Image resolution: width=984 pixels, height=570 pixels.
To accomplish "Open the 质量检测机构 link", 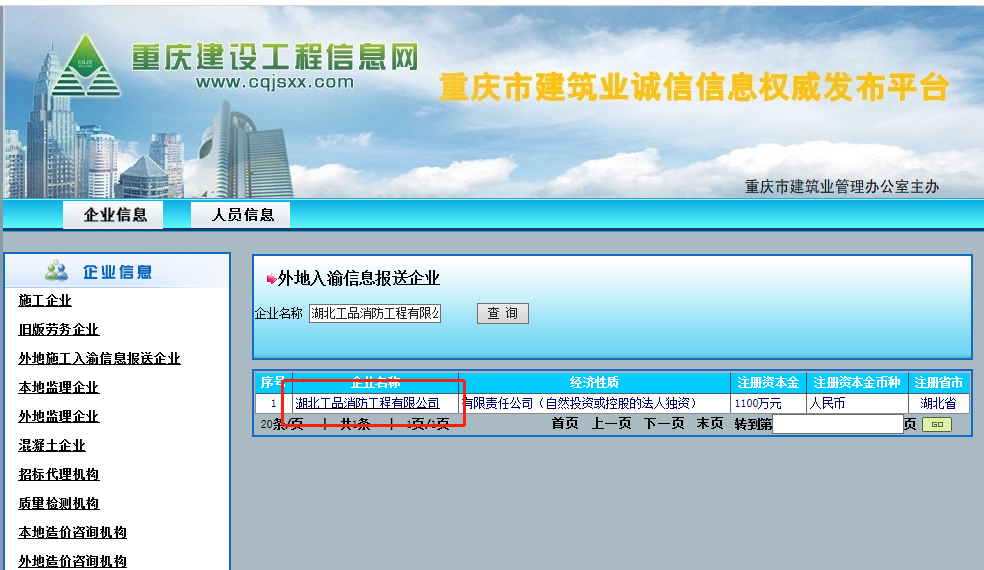I will [58, 503].
